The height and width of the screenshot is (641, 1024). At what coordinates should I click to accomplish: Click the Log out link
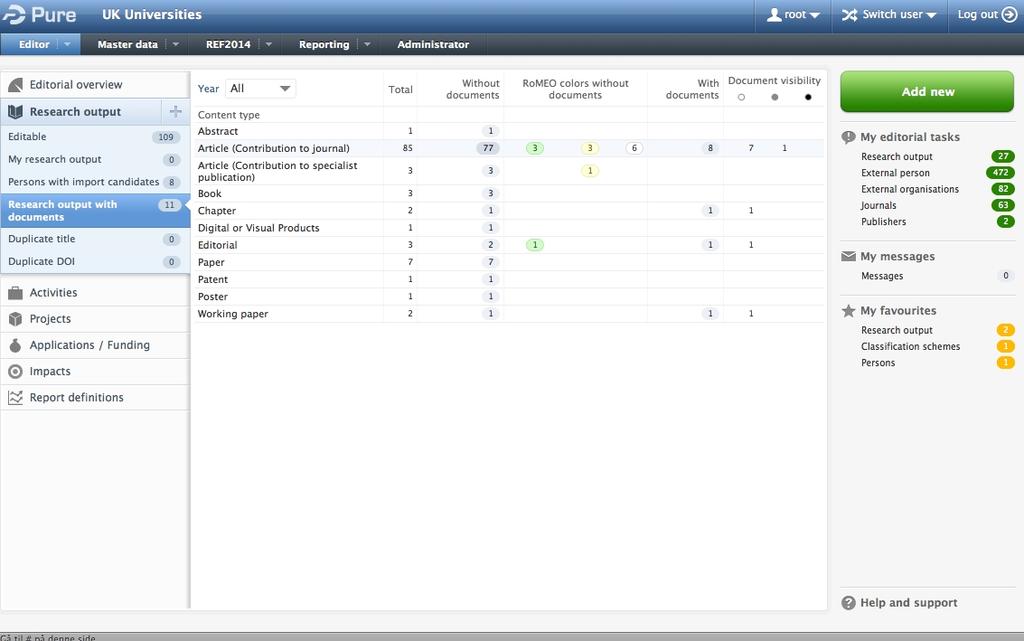click(987, 14)
